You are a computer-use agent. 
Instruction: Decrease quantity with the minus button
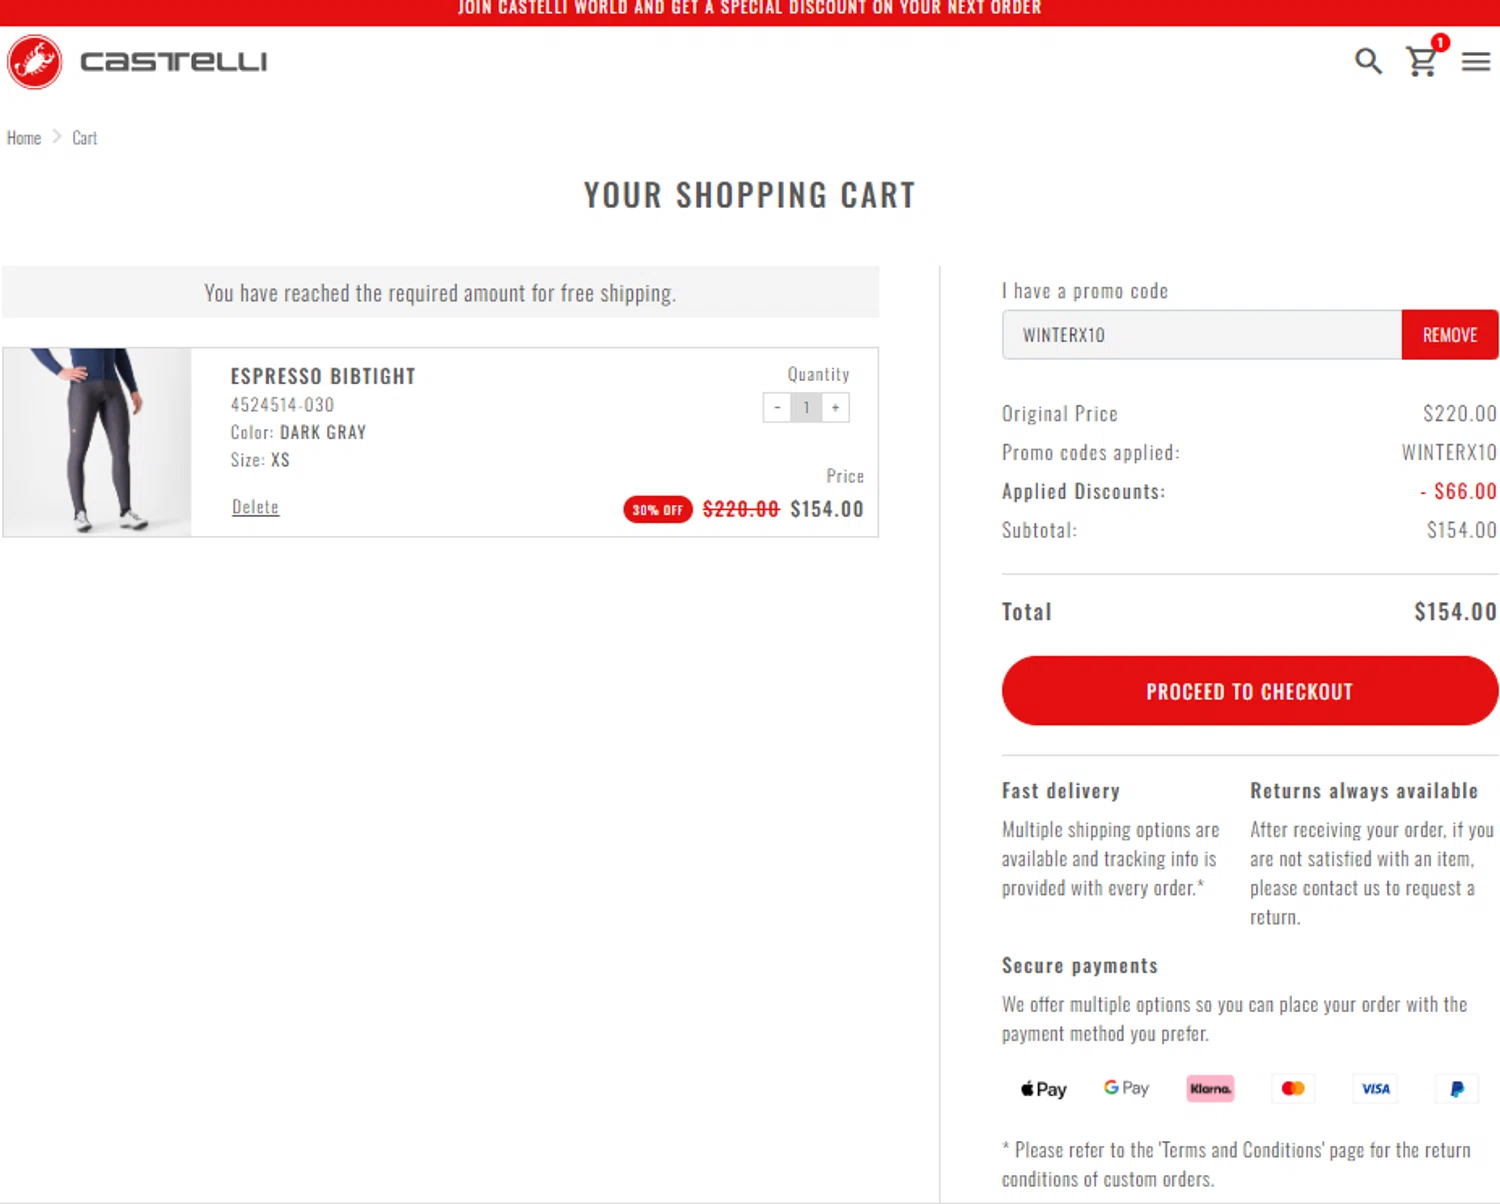click(777, 408)
